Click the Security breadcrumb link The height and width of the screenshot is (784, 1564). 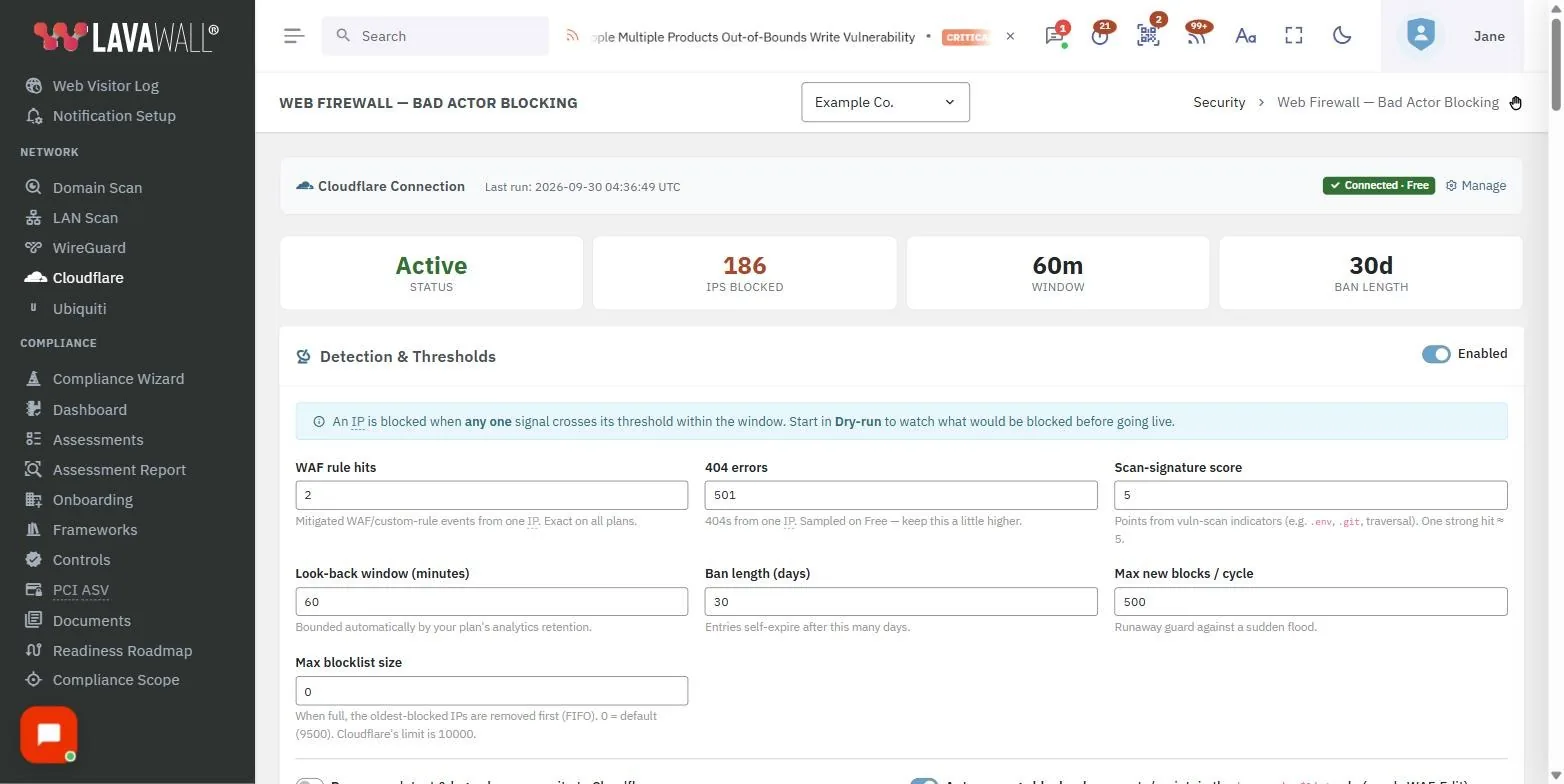click(x=1219, y=102)
